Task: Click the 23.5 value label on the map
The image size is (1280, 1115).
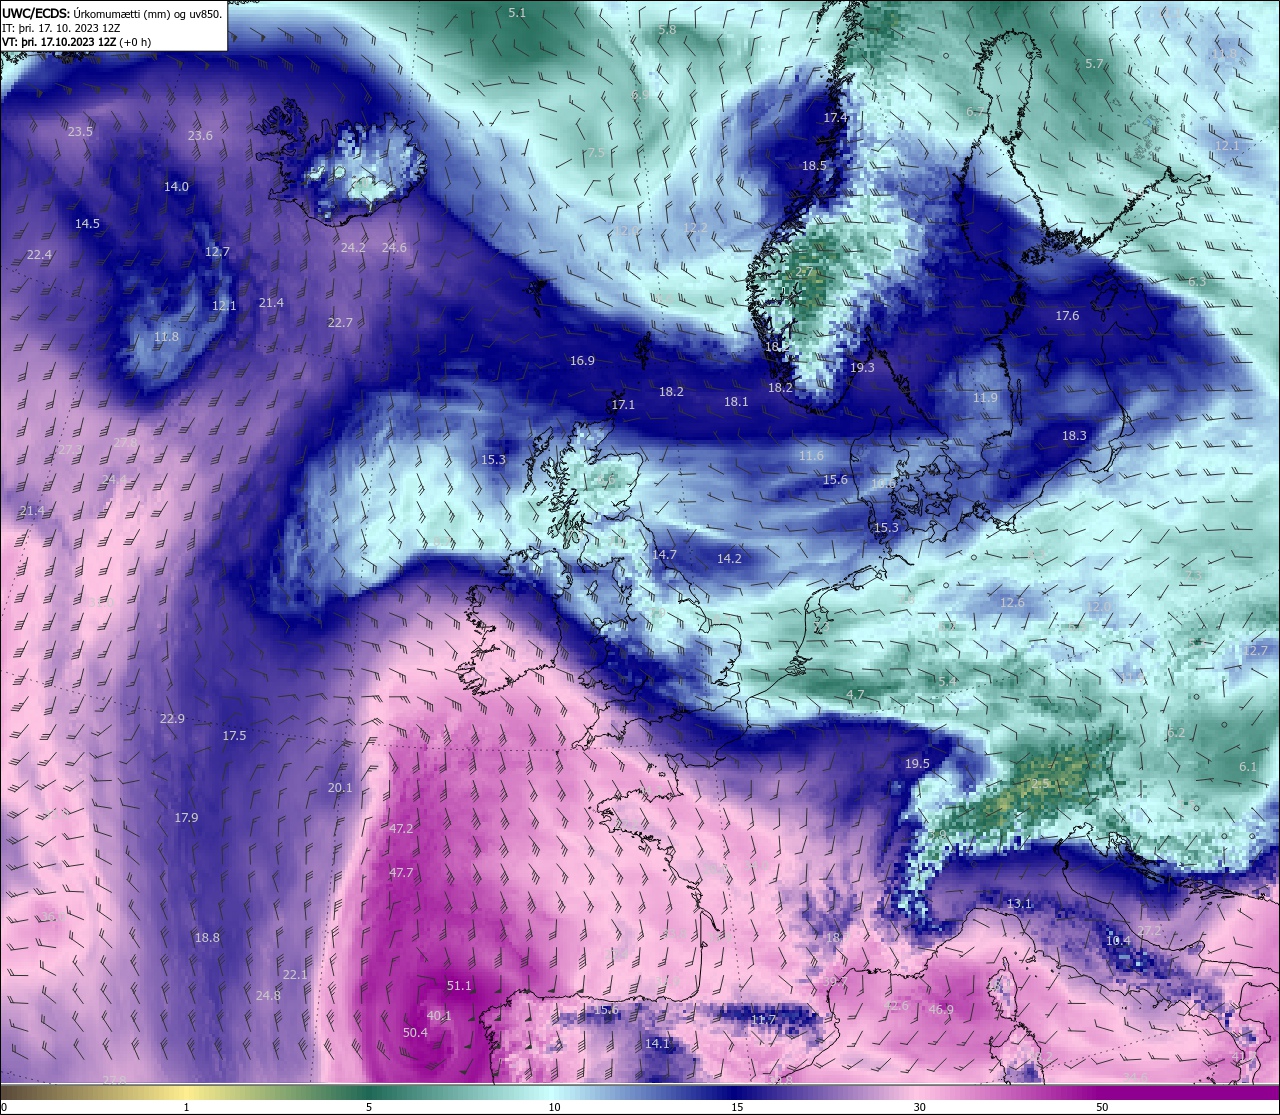Action: click(80, 131)
